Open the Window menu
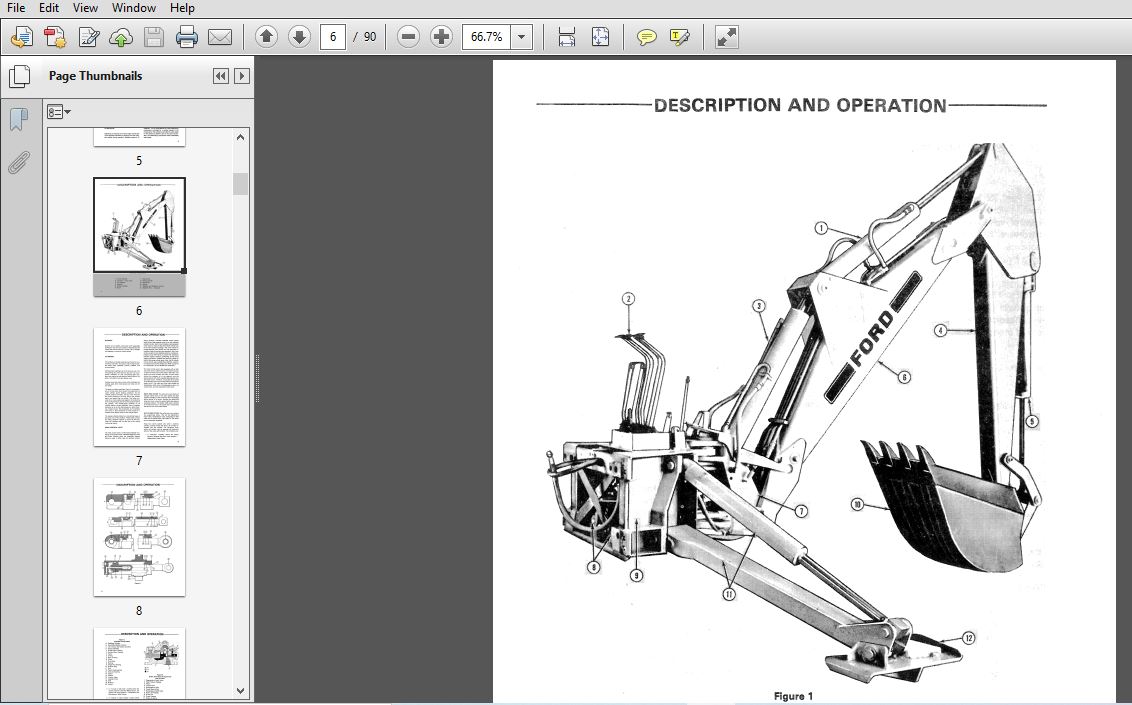The height and width of the screenshot is (705, 1132). pyautogui.click(x=134, y=8)
